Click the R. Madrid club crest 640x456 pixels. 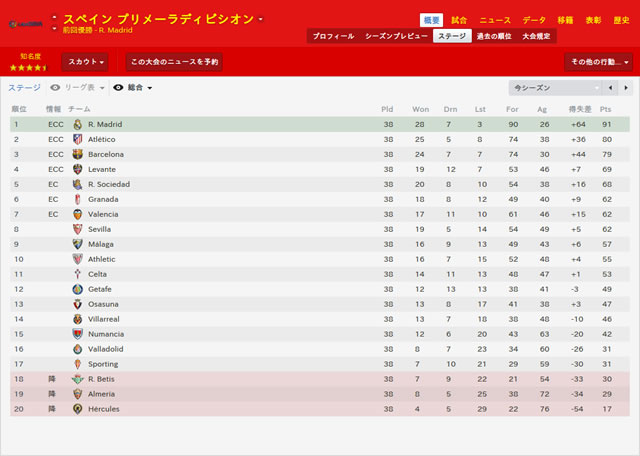pos(78,125)
